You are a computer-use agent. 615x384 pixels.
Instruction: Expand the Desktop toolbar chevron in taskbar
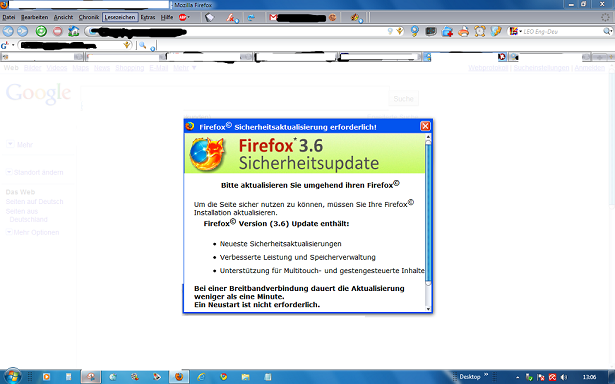point(486,375)
